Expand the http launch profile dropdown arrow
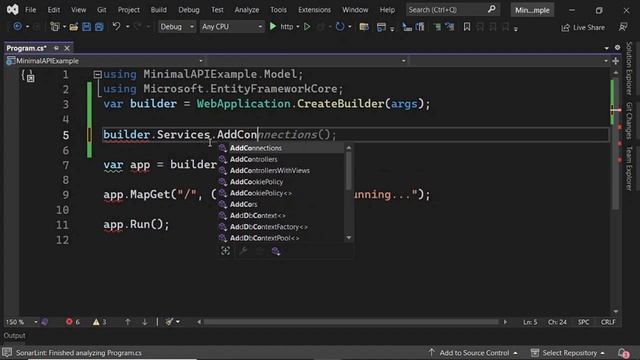 point(298,27)
